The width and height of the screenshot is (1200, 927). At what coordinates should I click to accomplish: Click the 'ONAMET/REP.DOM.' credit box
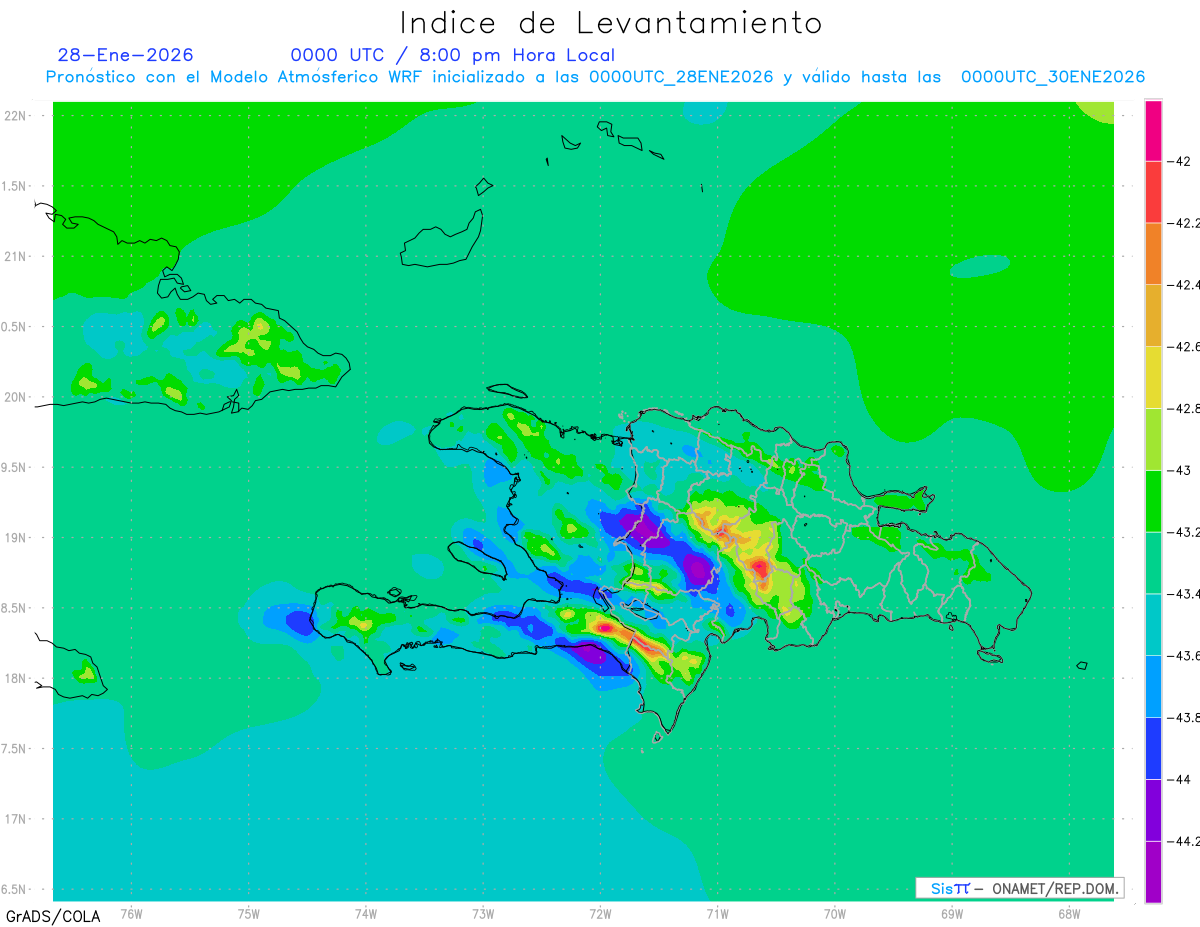tap(1019, 888)
